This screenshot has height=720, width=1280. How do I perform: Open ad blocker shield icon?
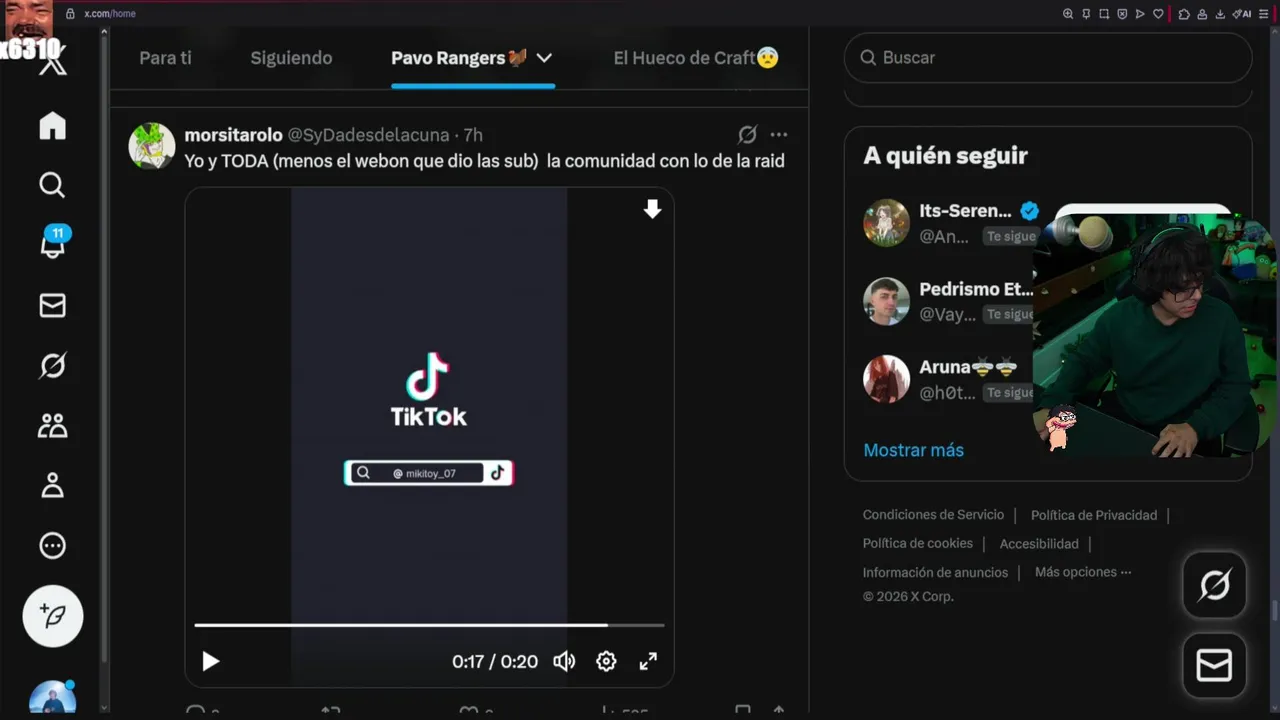pos(1122,14)
